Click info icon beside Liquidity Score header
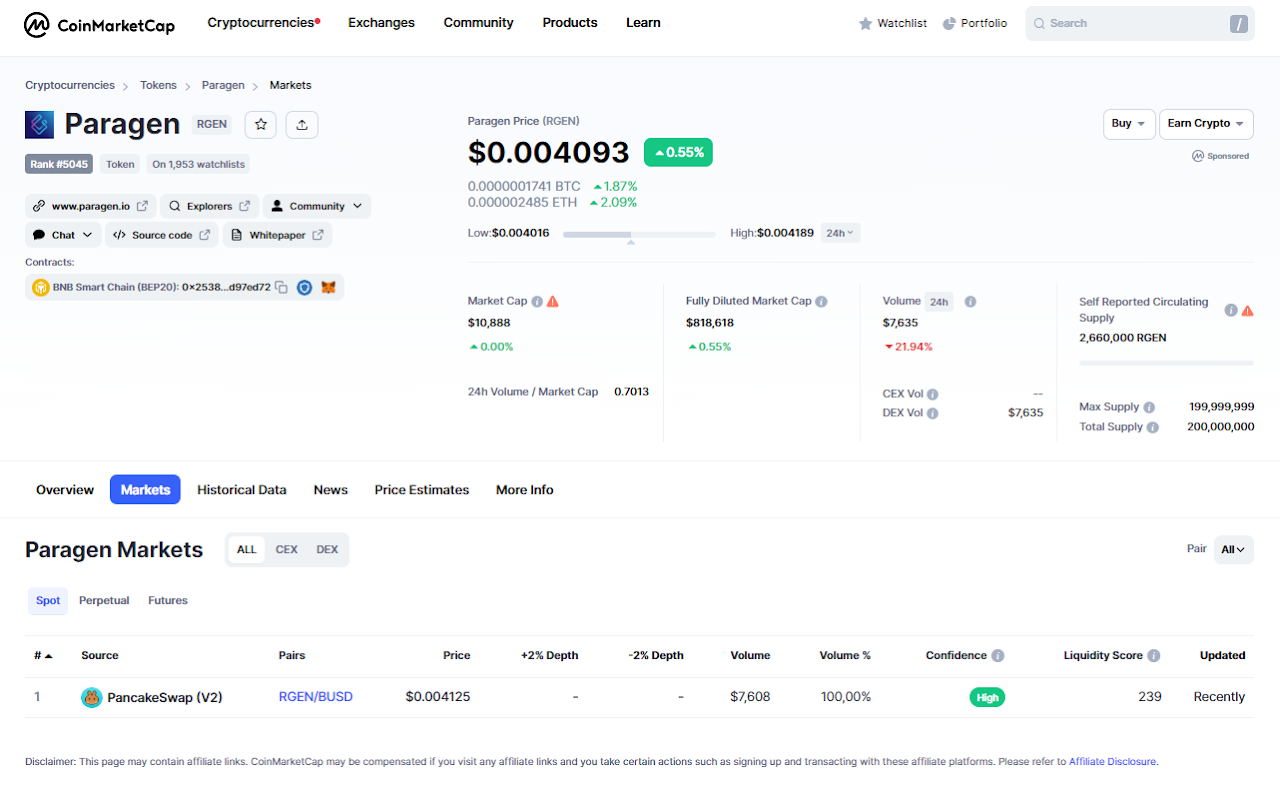Image resolution: width=1280 pixels, height=810 pixels. (1154, 656)
